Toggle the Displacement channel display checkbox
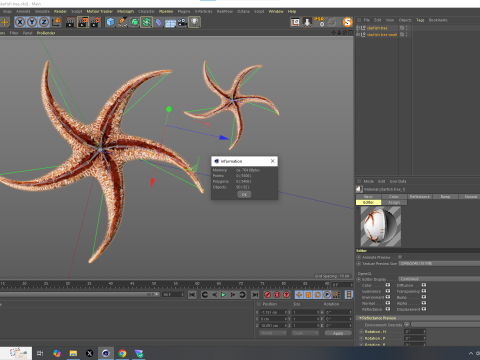This screenshot has height=360, width=480. (x=424, y=309)
